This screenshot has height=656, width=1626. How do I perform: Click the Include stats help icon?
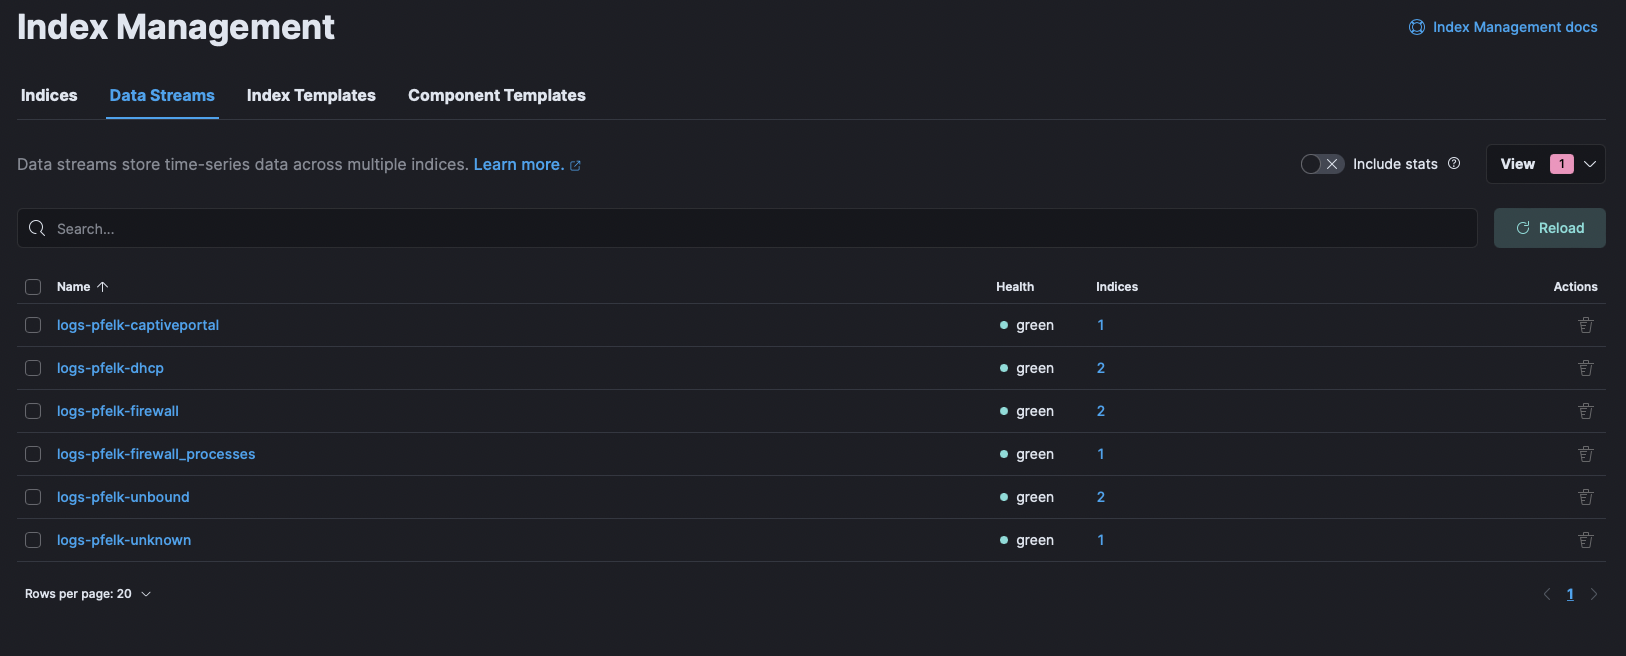pyautogui.click(x=1454, y=164)
